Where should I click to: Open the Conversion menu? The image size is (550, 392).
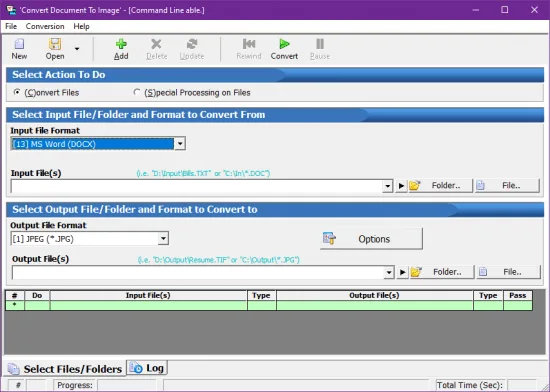(x=45, y=26)
